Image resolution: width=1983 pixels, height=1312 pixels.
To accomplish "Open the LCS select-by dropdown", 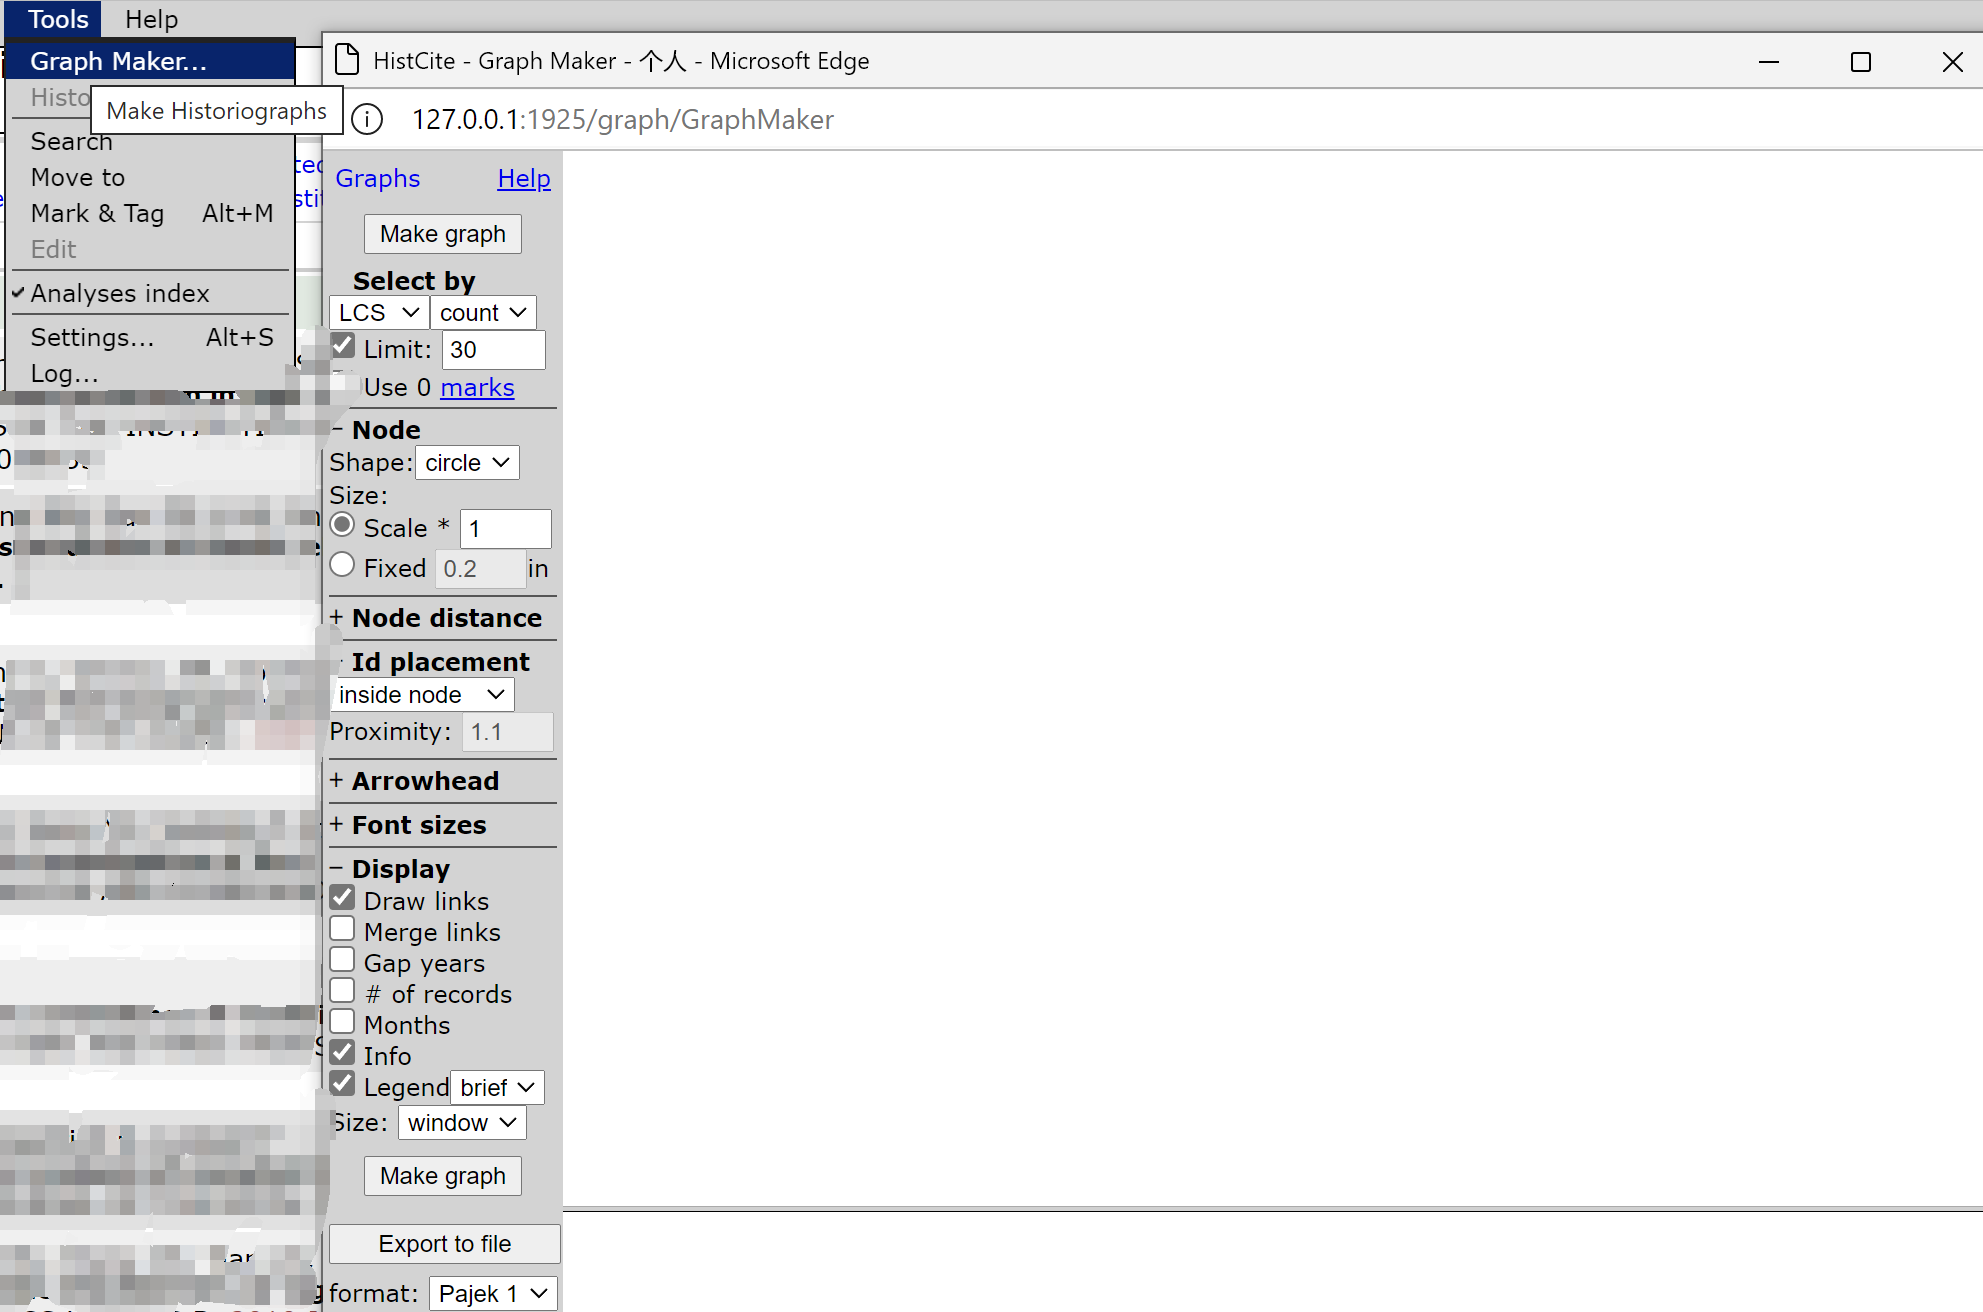I will point(378,313).
